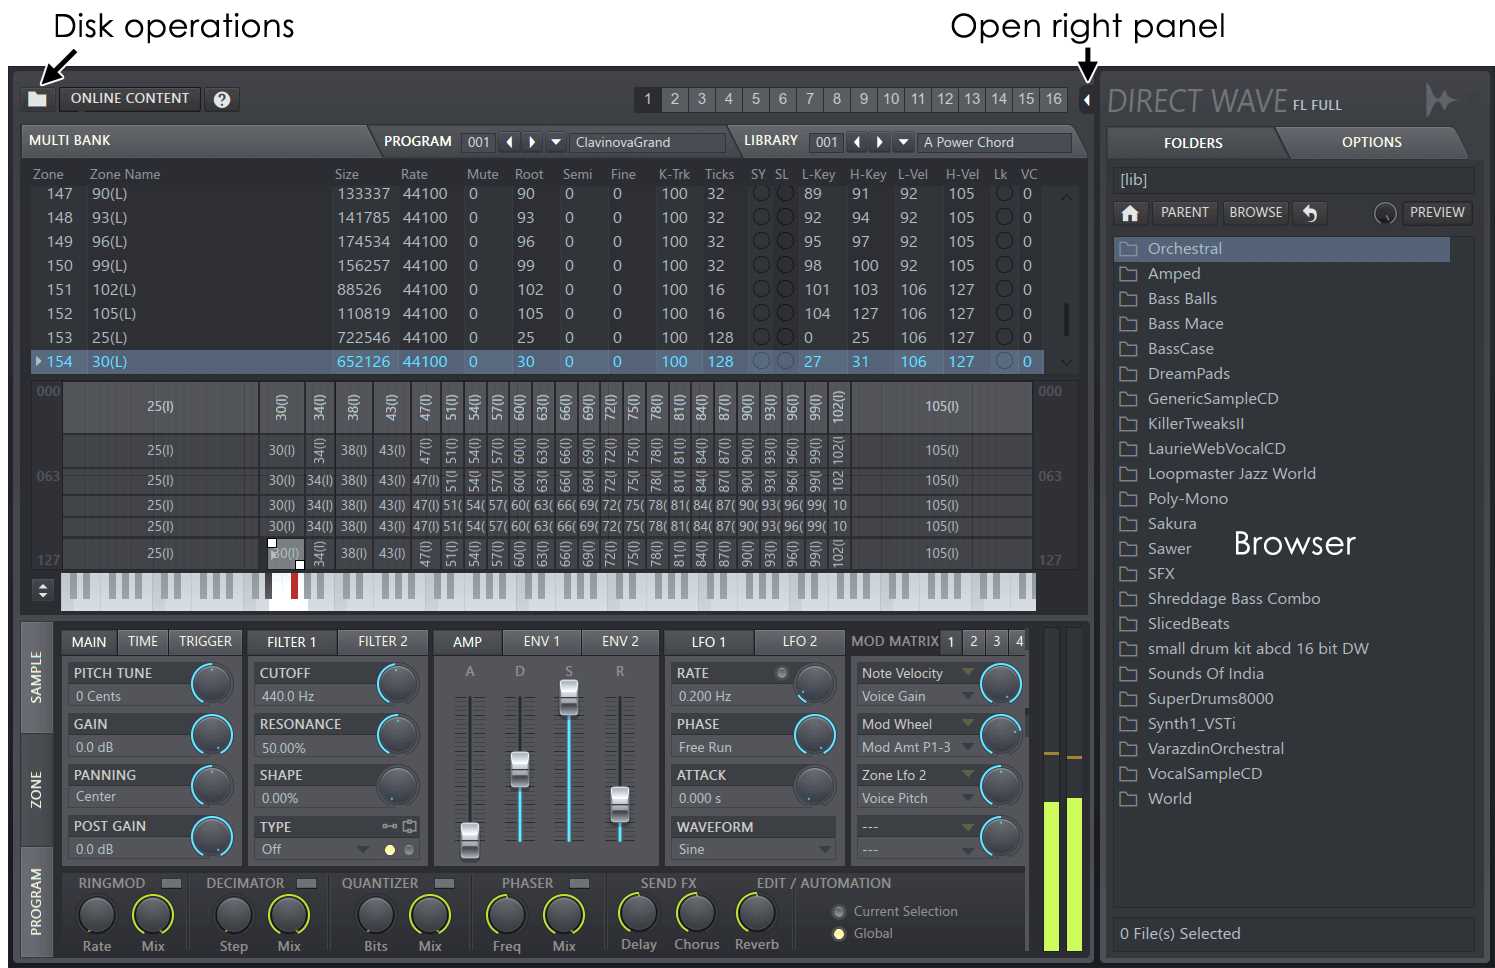This screenshot has height=968, width=1495.
Task: Adjust the Quantizer Bits knob
Action: point(375,914)
